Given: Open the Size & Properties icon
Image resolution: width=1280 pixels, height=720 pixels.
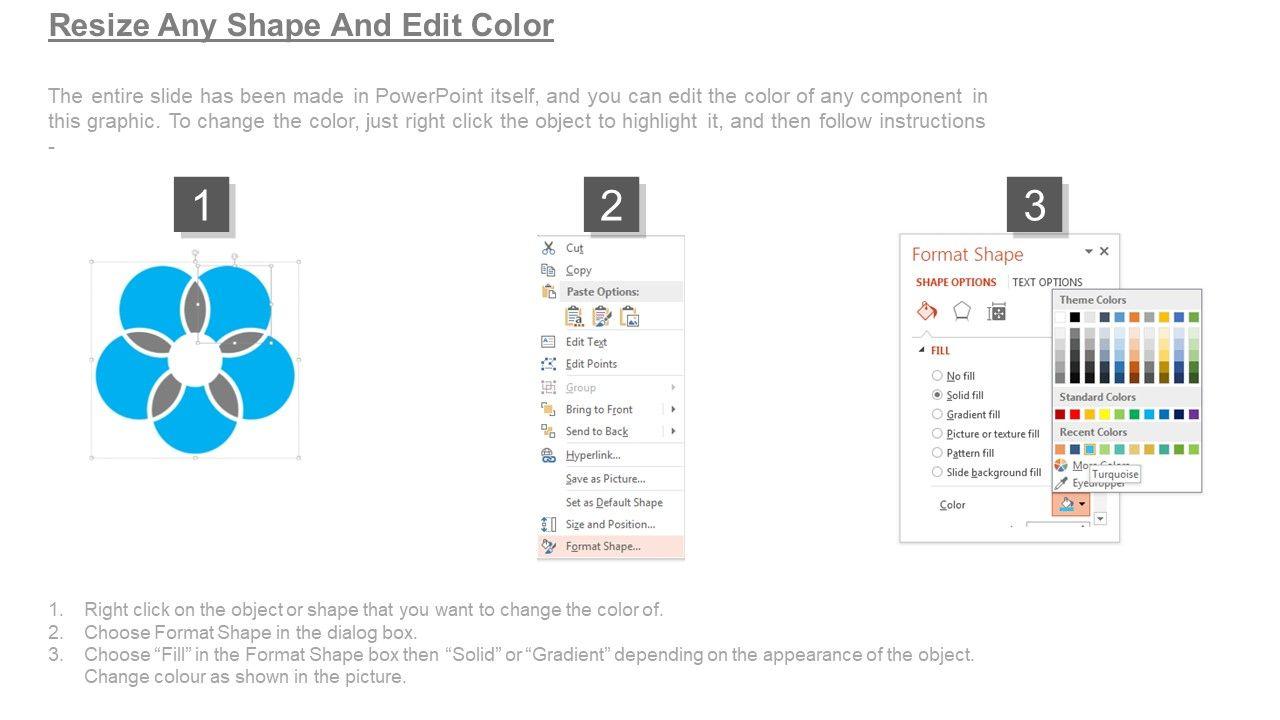Looking at the screenshot, I should point(996,312).
